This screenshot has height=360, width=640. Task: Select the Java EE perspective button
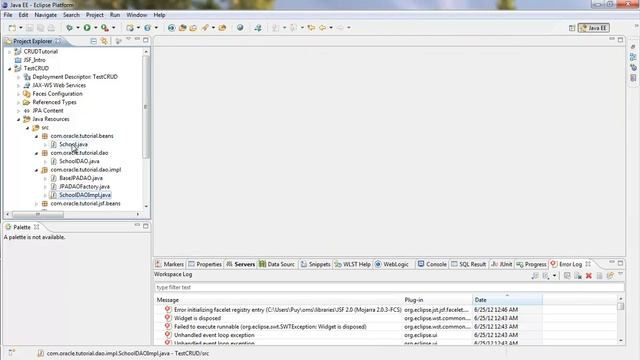[594, 28]
